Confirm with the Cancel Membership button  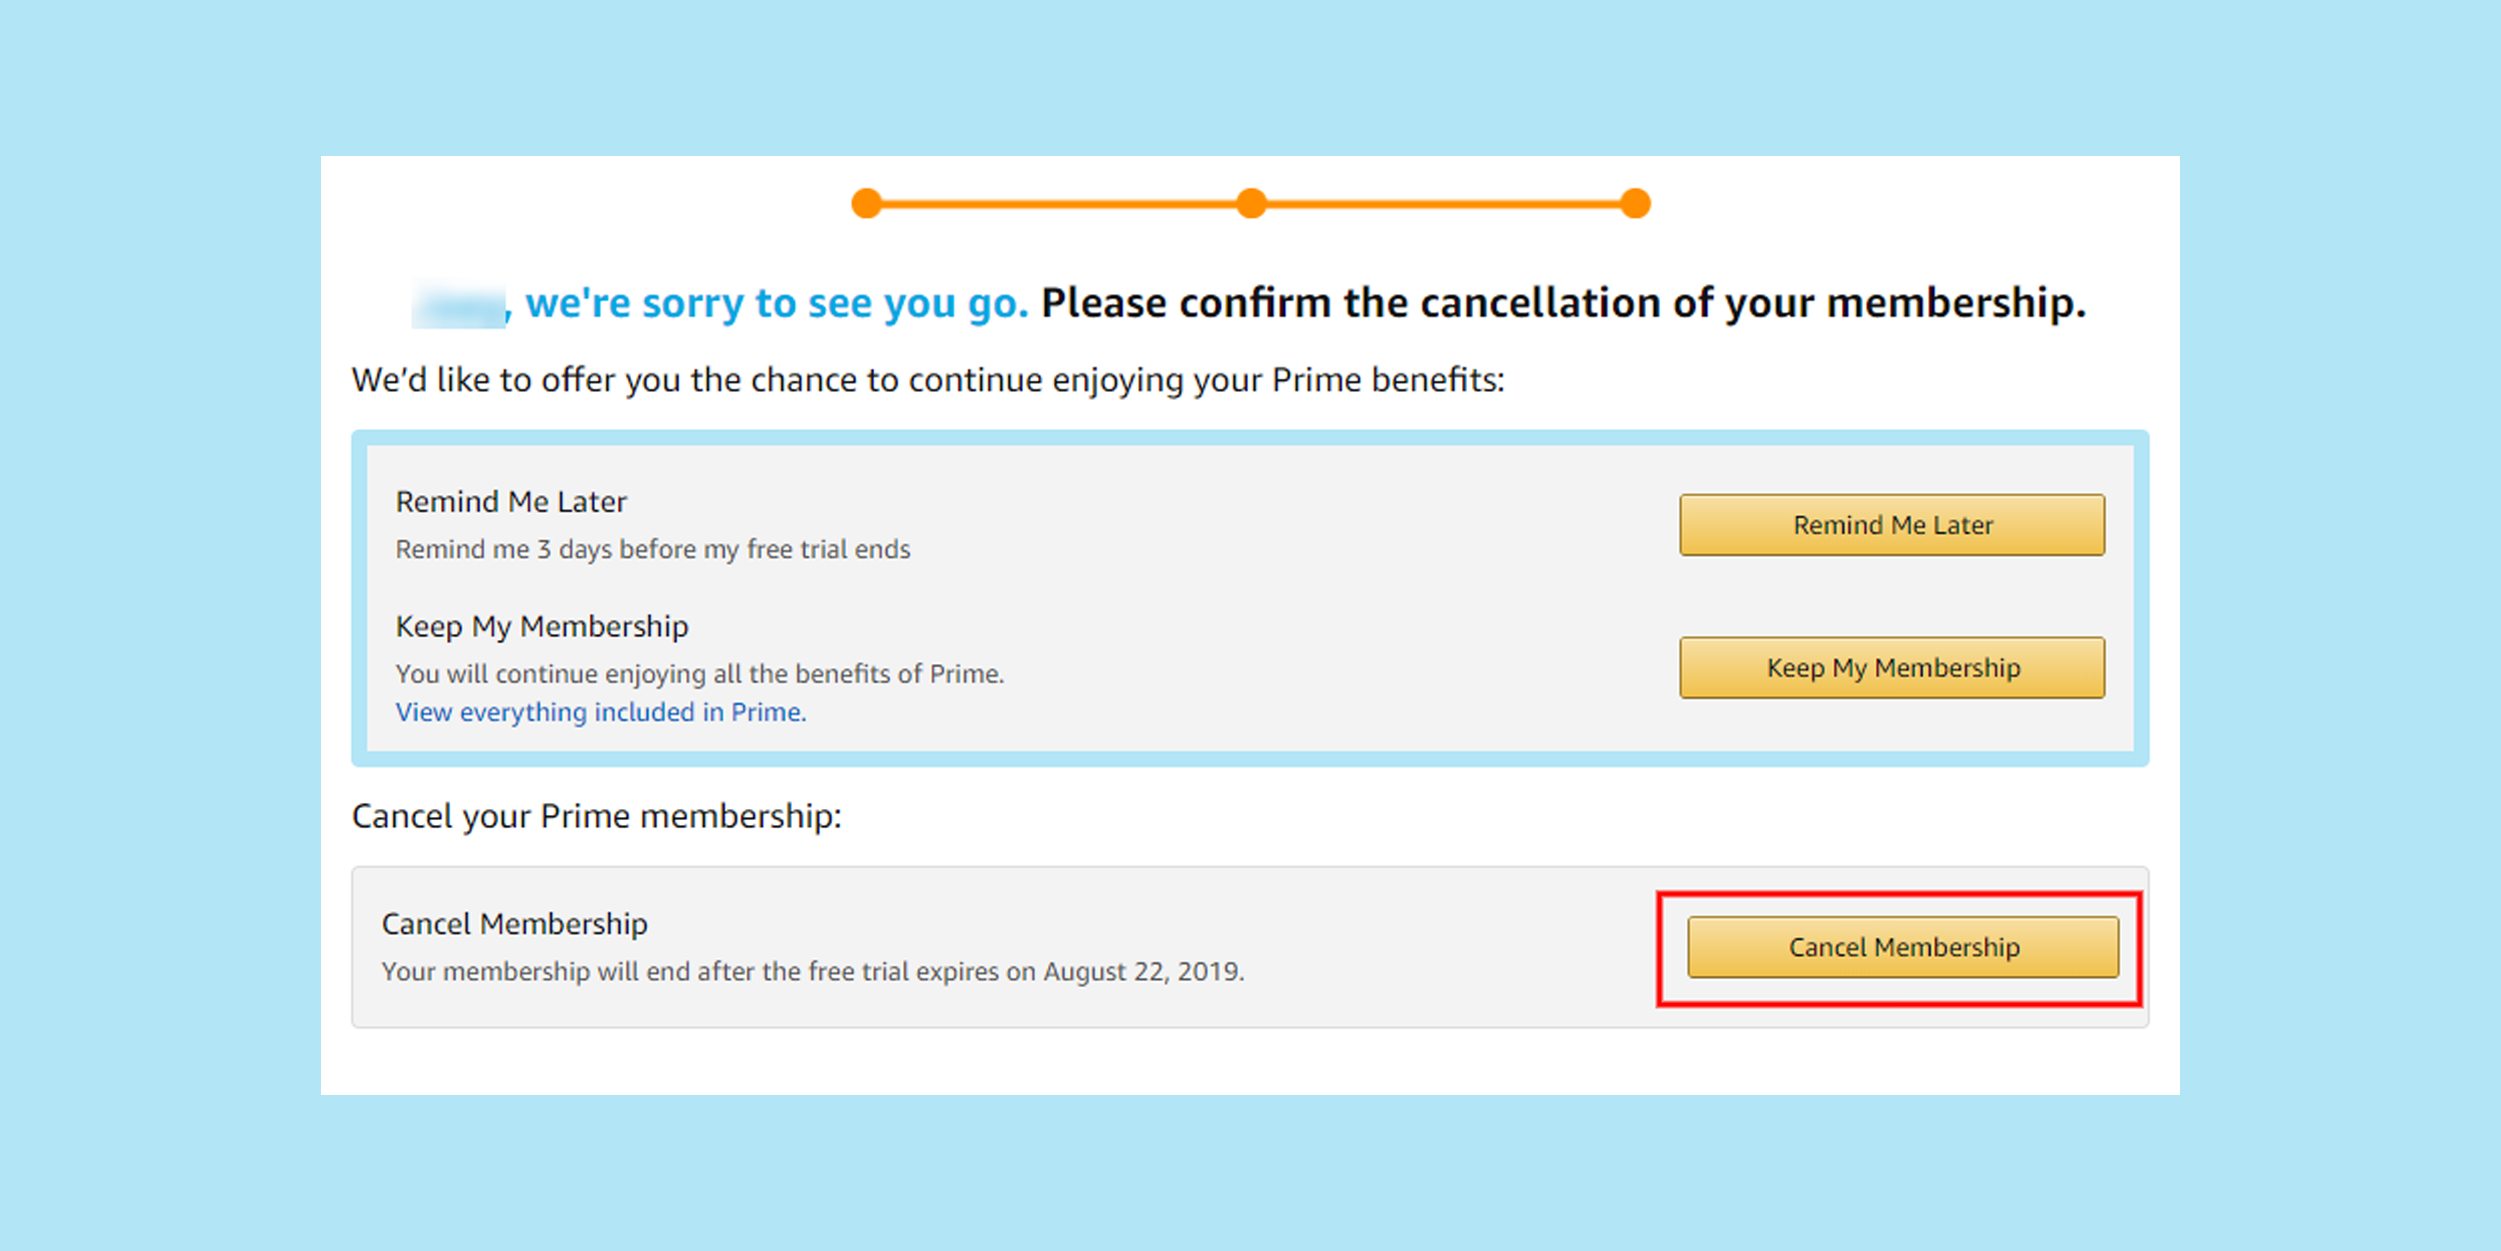point(1902,947)
